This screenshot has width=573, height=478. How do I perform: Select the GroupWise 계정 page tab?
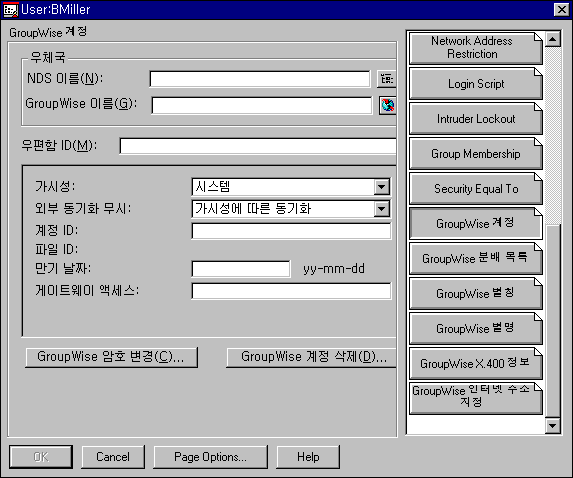click(x=475, y=223)
